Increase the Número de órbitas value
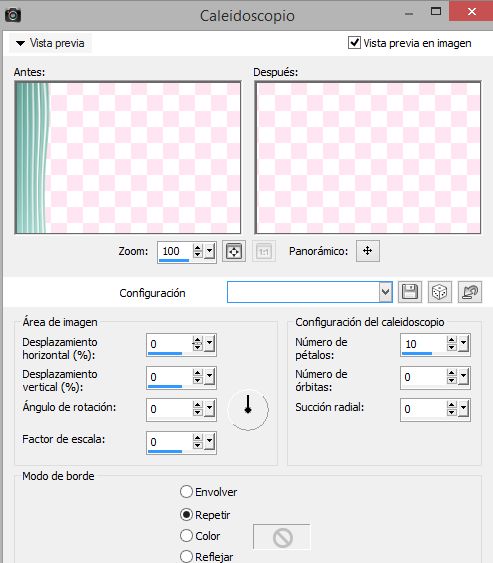Image resolution: width=493 pixels, height=563 pixels. click(x=452, y=373)
